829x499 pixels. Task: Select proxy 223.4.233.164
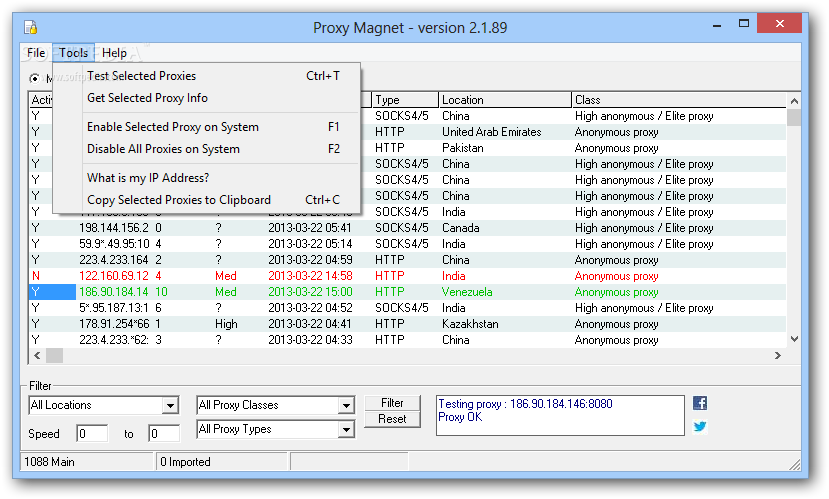[407, 260]
